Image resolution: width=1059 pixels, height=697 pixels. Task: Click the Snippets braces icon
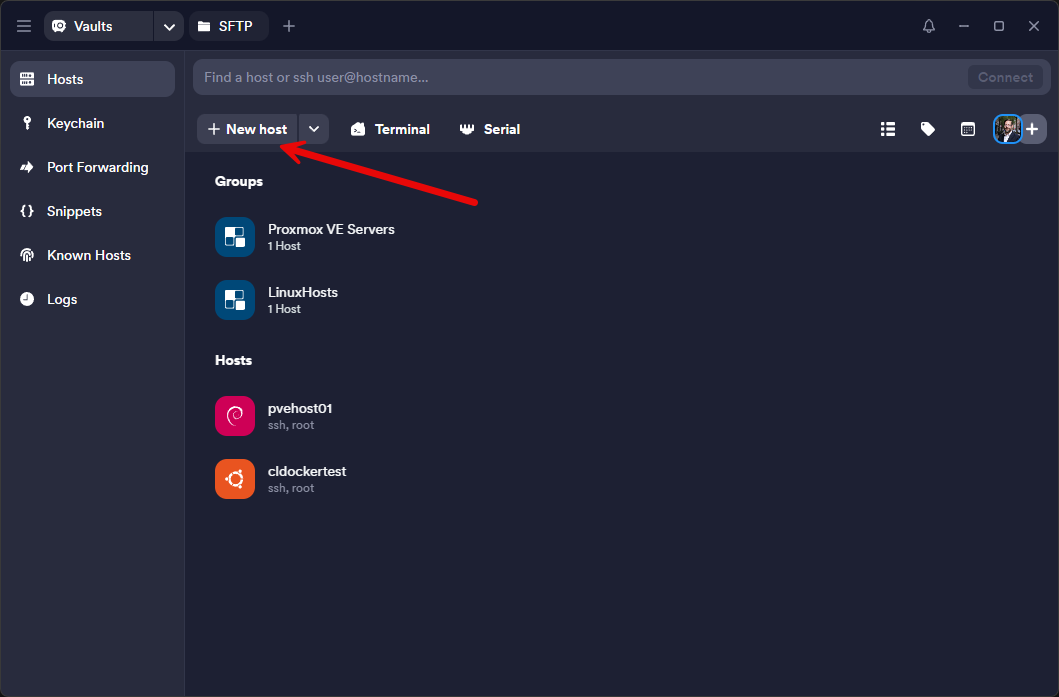pyautogui.click(x=27, y=211)
